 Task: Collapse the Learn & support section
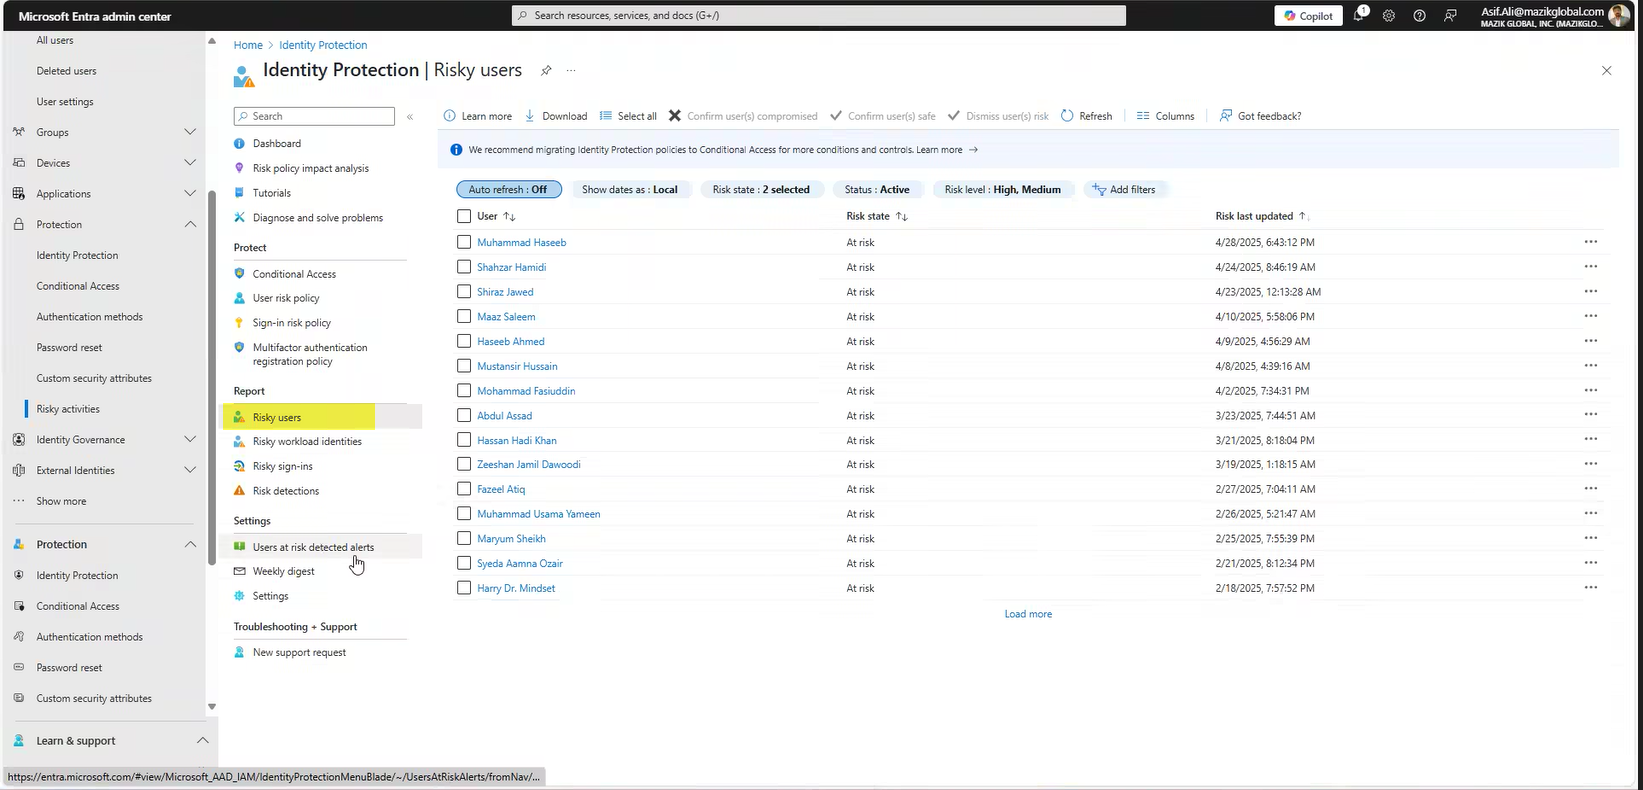point(202,741)
